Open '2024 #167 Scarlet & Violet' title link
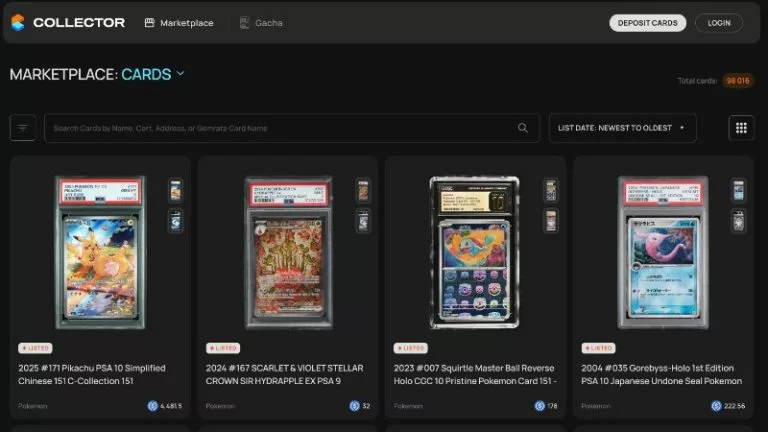Viewport: 768px width, 432px height. point(285,374)
